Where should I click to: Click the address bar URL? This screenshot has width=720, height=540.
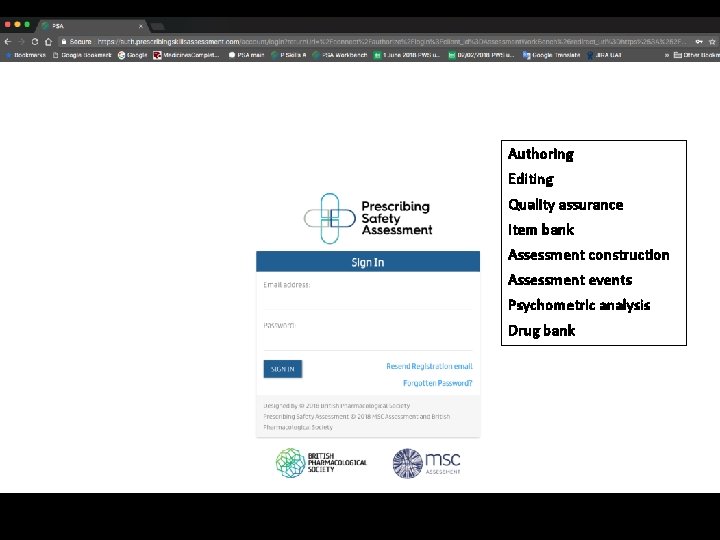393,41
